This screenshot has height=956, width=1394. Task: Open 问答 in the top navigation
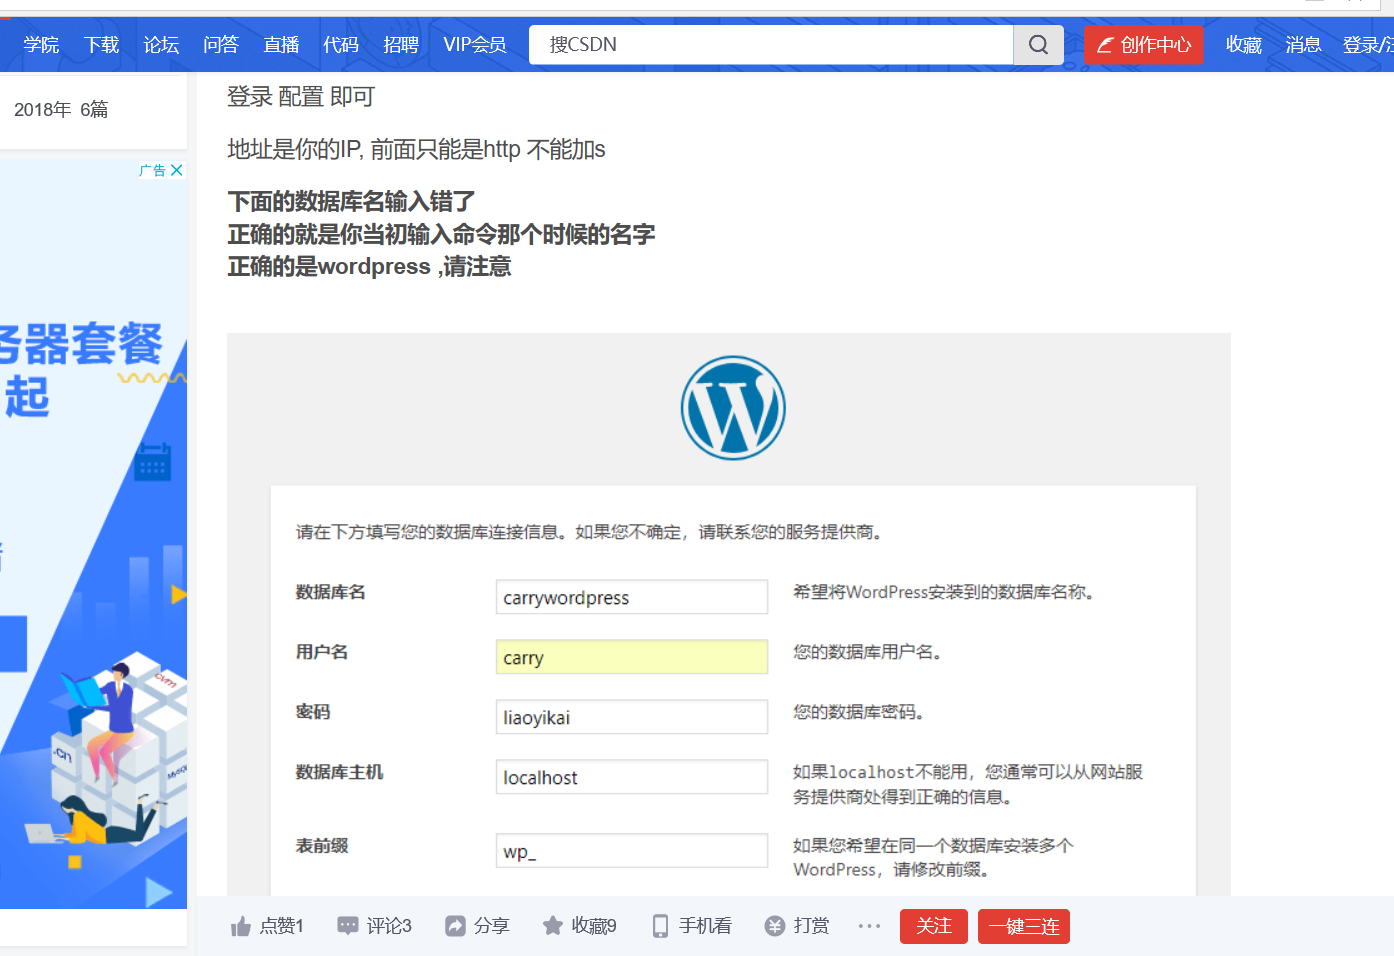point(221,45)
